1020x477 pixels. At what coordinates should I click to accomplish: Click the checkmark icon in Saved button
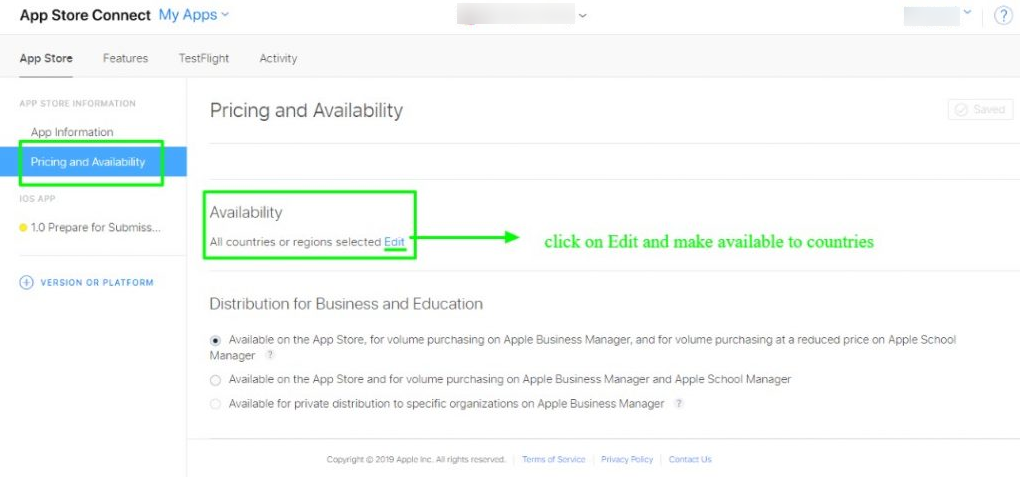click(x=961, y=109)
